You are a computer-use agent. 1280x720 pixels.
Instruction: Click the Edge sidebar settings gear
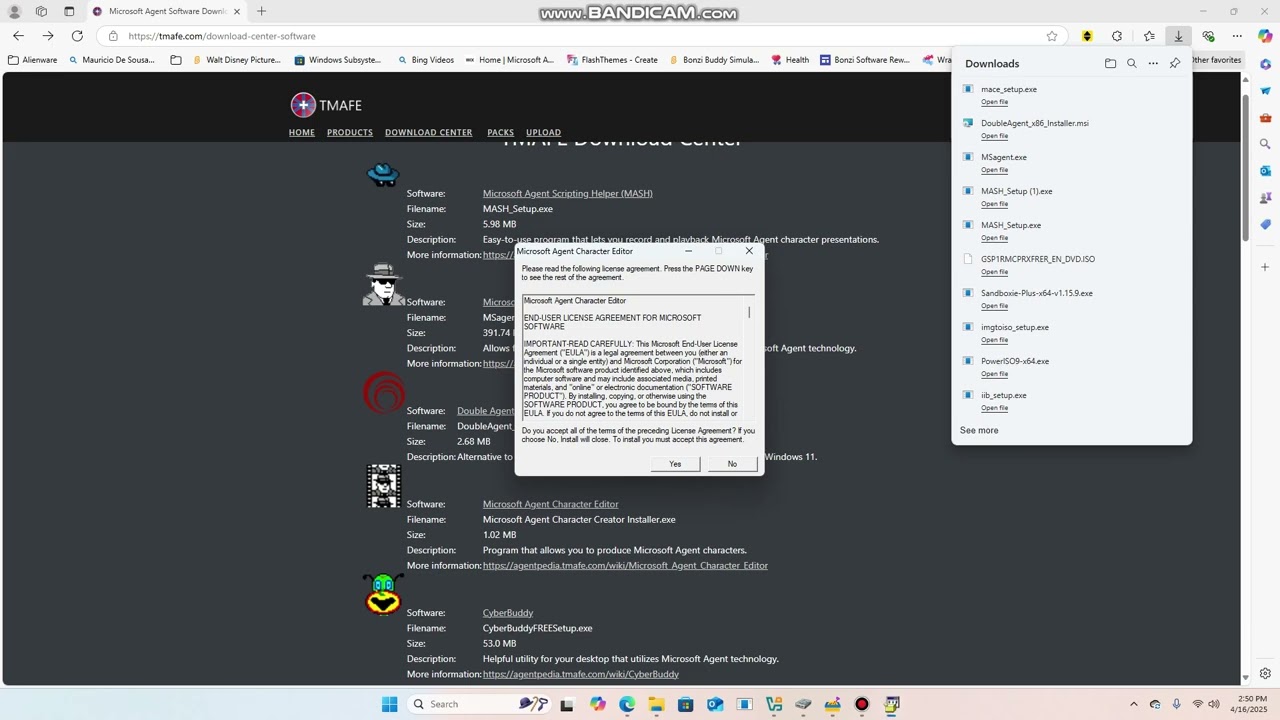[x=1265, y=673]
